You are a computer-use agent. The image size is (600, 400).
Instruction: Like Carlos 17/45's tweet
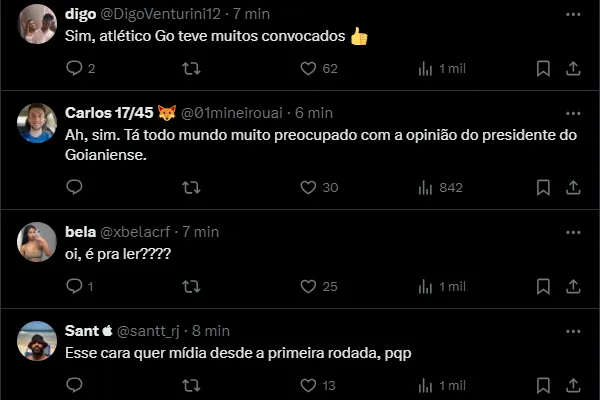(309, 187)
